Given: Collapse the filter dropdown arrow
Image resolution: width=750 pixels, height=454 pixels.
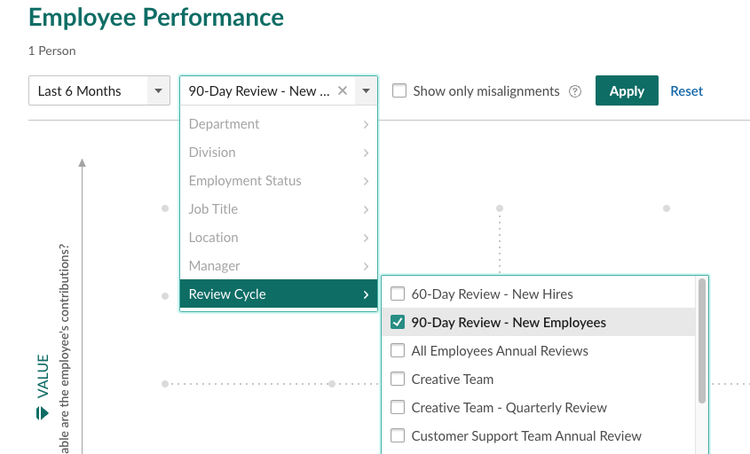Looking at the screenshot, I should [366, 90].
